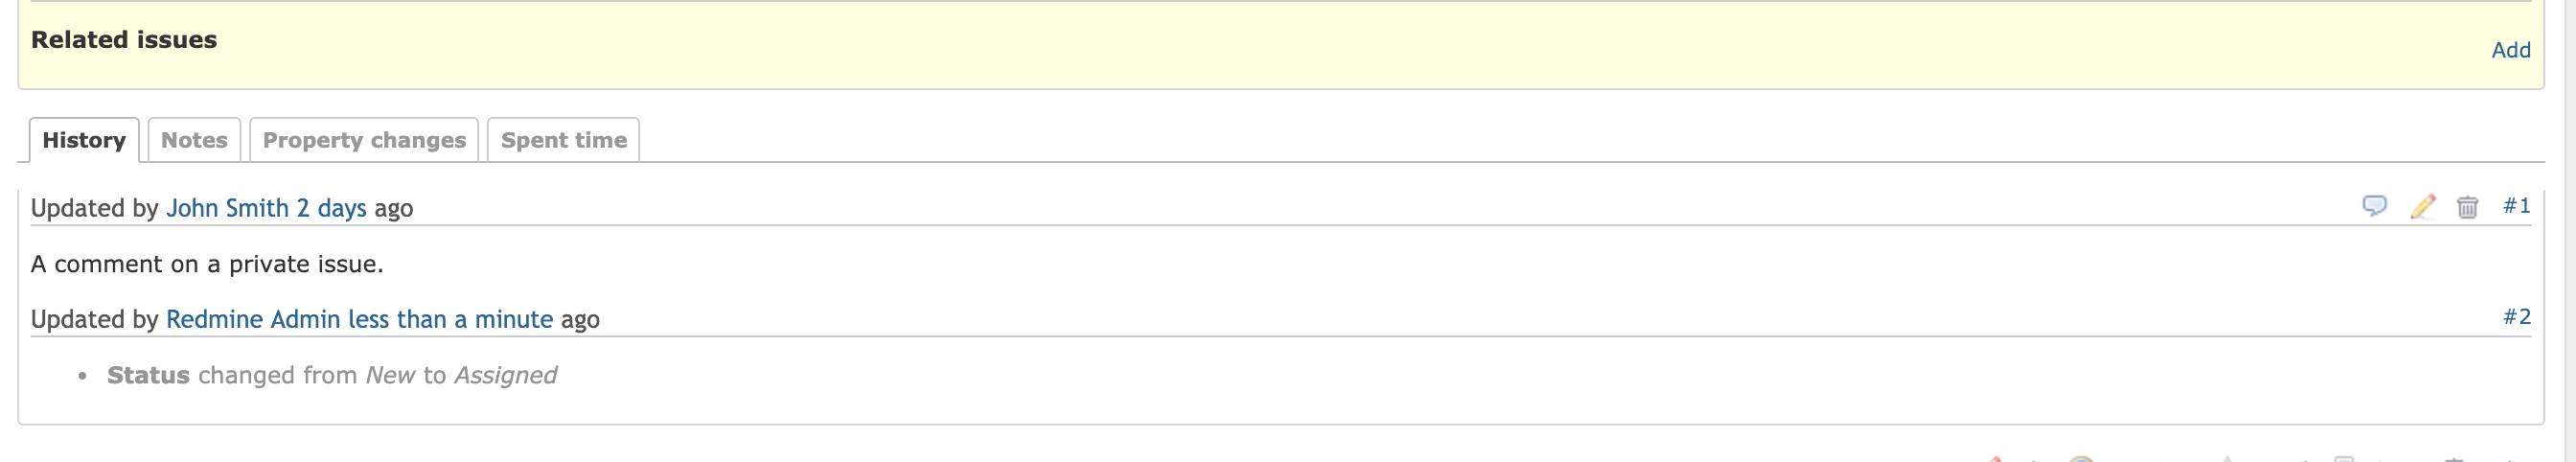Follow the '2 days' activity link
The height and width of the screenshot is (462, 2576).
(x=331, y=208)
